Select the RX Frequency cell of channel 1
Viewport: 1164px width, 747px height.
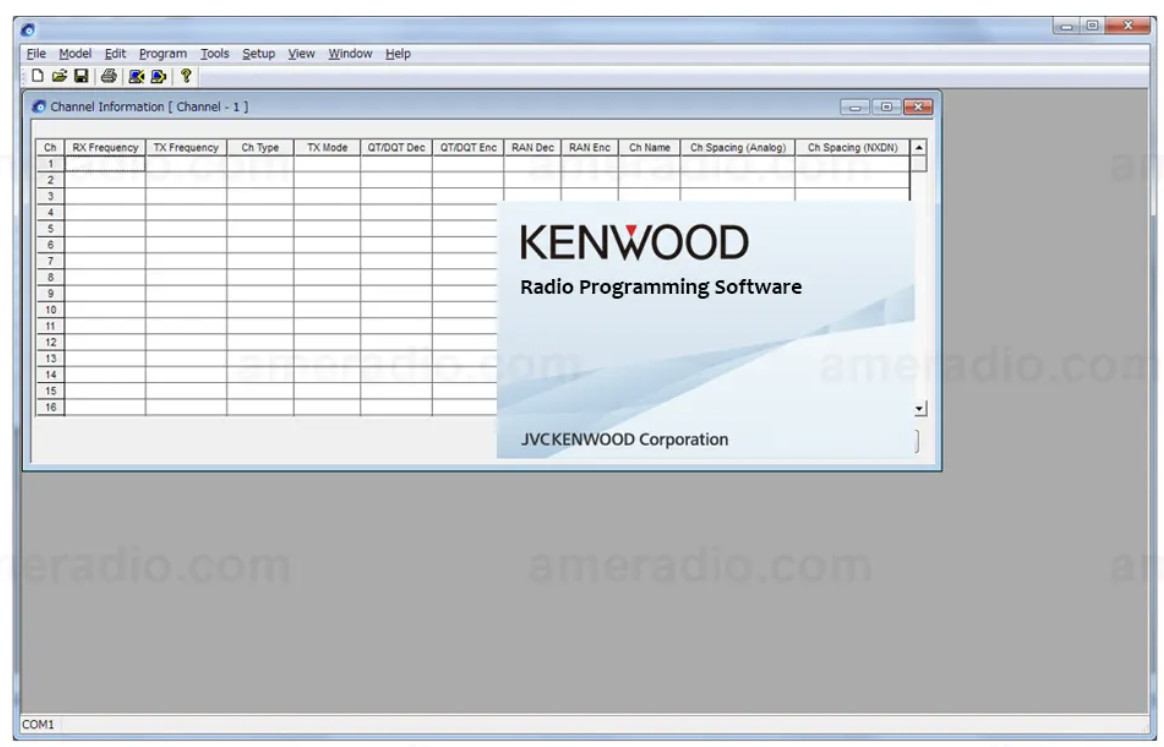(105, 163)
